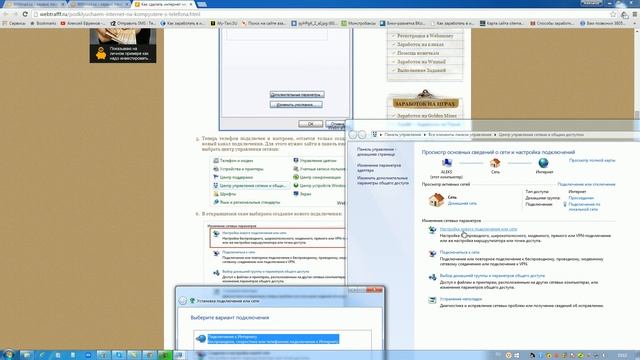Open the Windows Start menu

pyautogui.click(x=8, y=355)
